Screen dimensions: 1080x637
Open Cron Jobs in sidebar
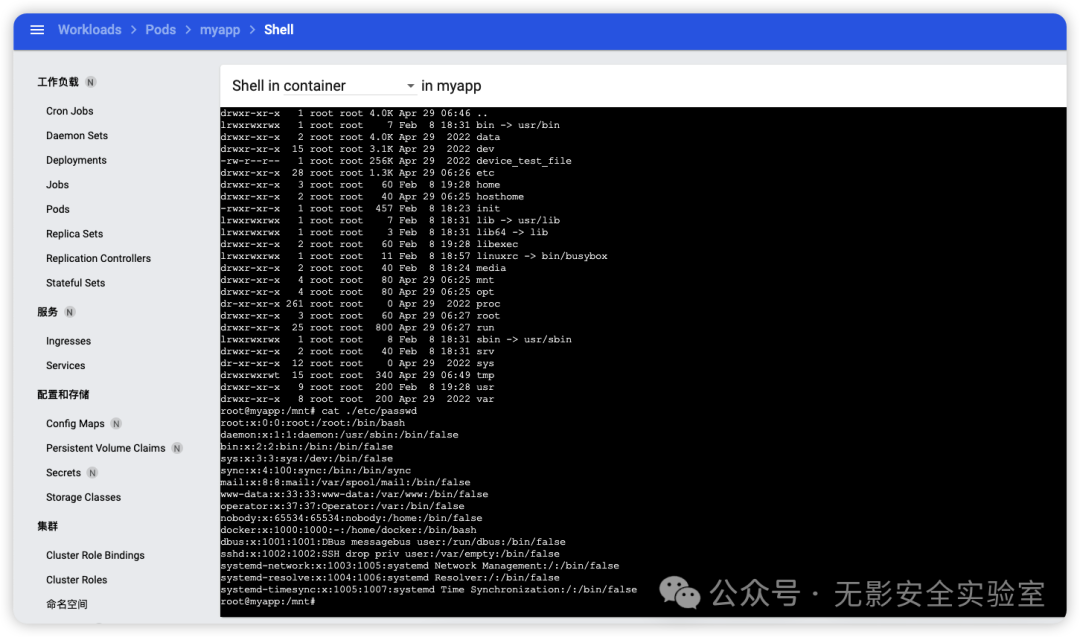70,111
